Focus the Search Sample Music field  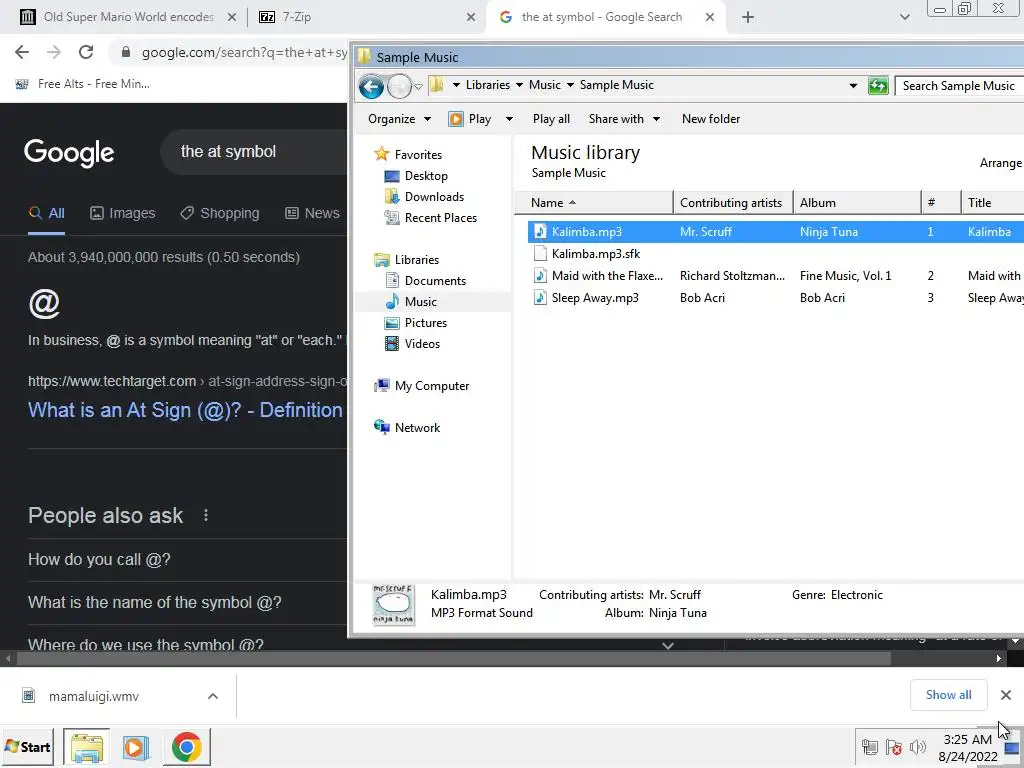959,86
